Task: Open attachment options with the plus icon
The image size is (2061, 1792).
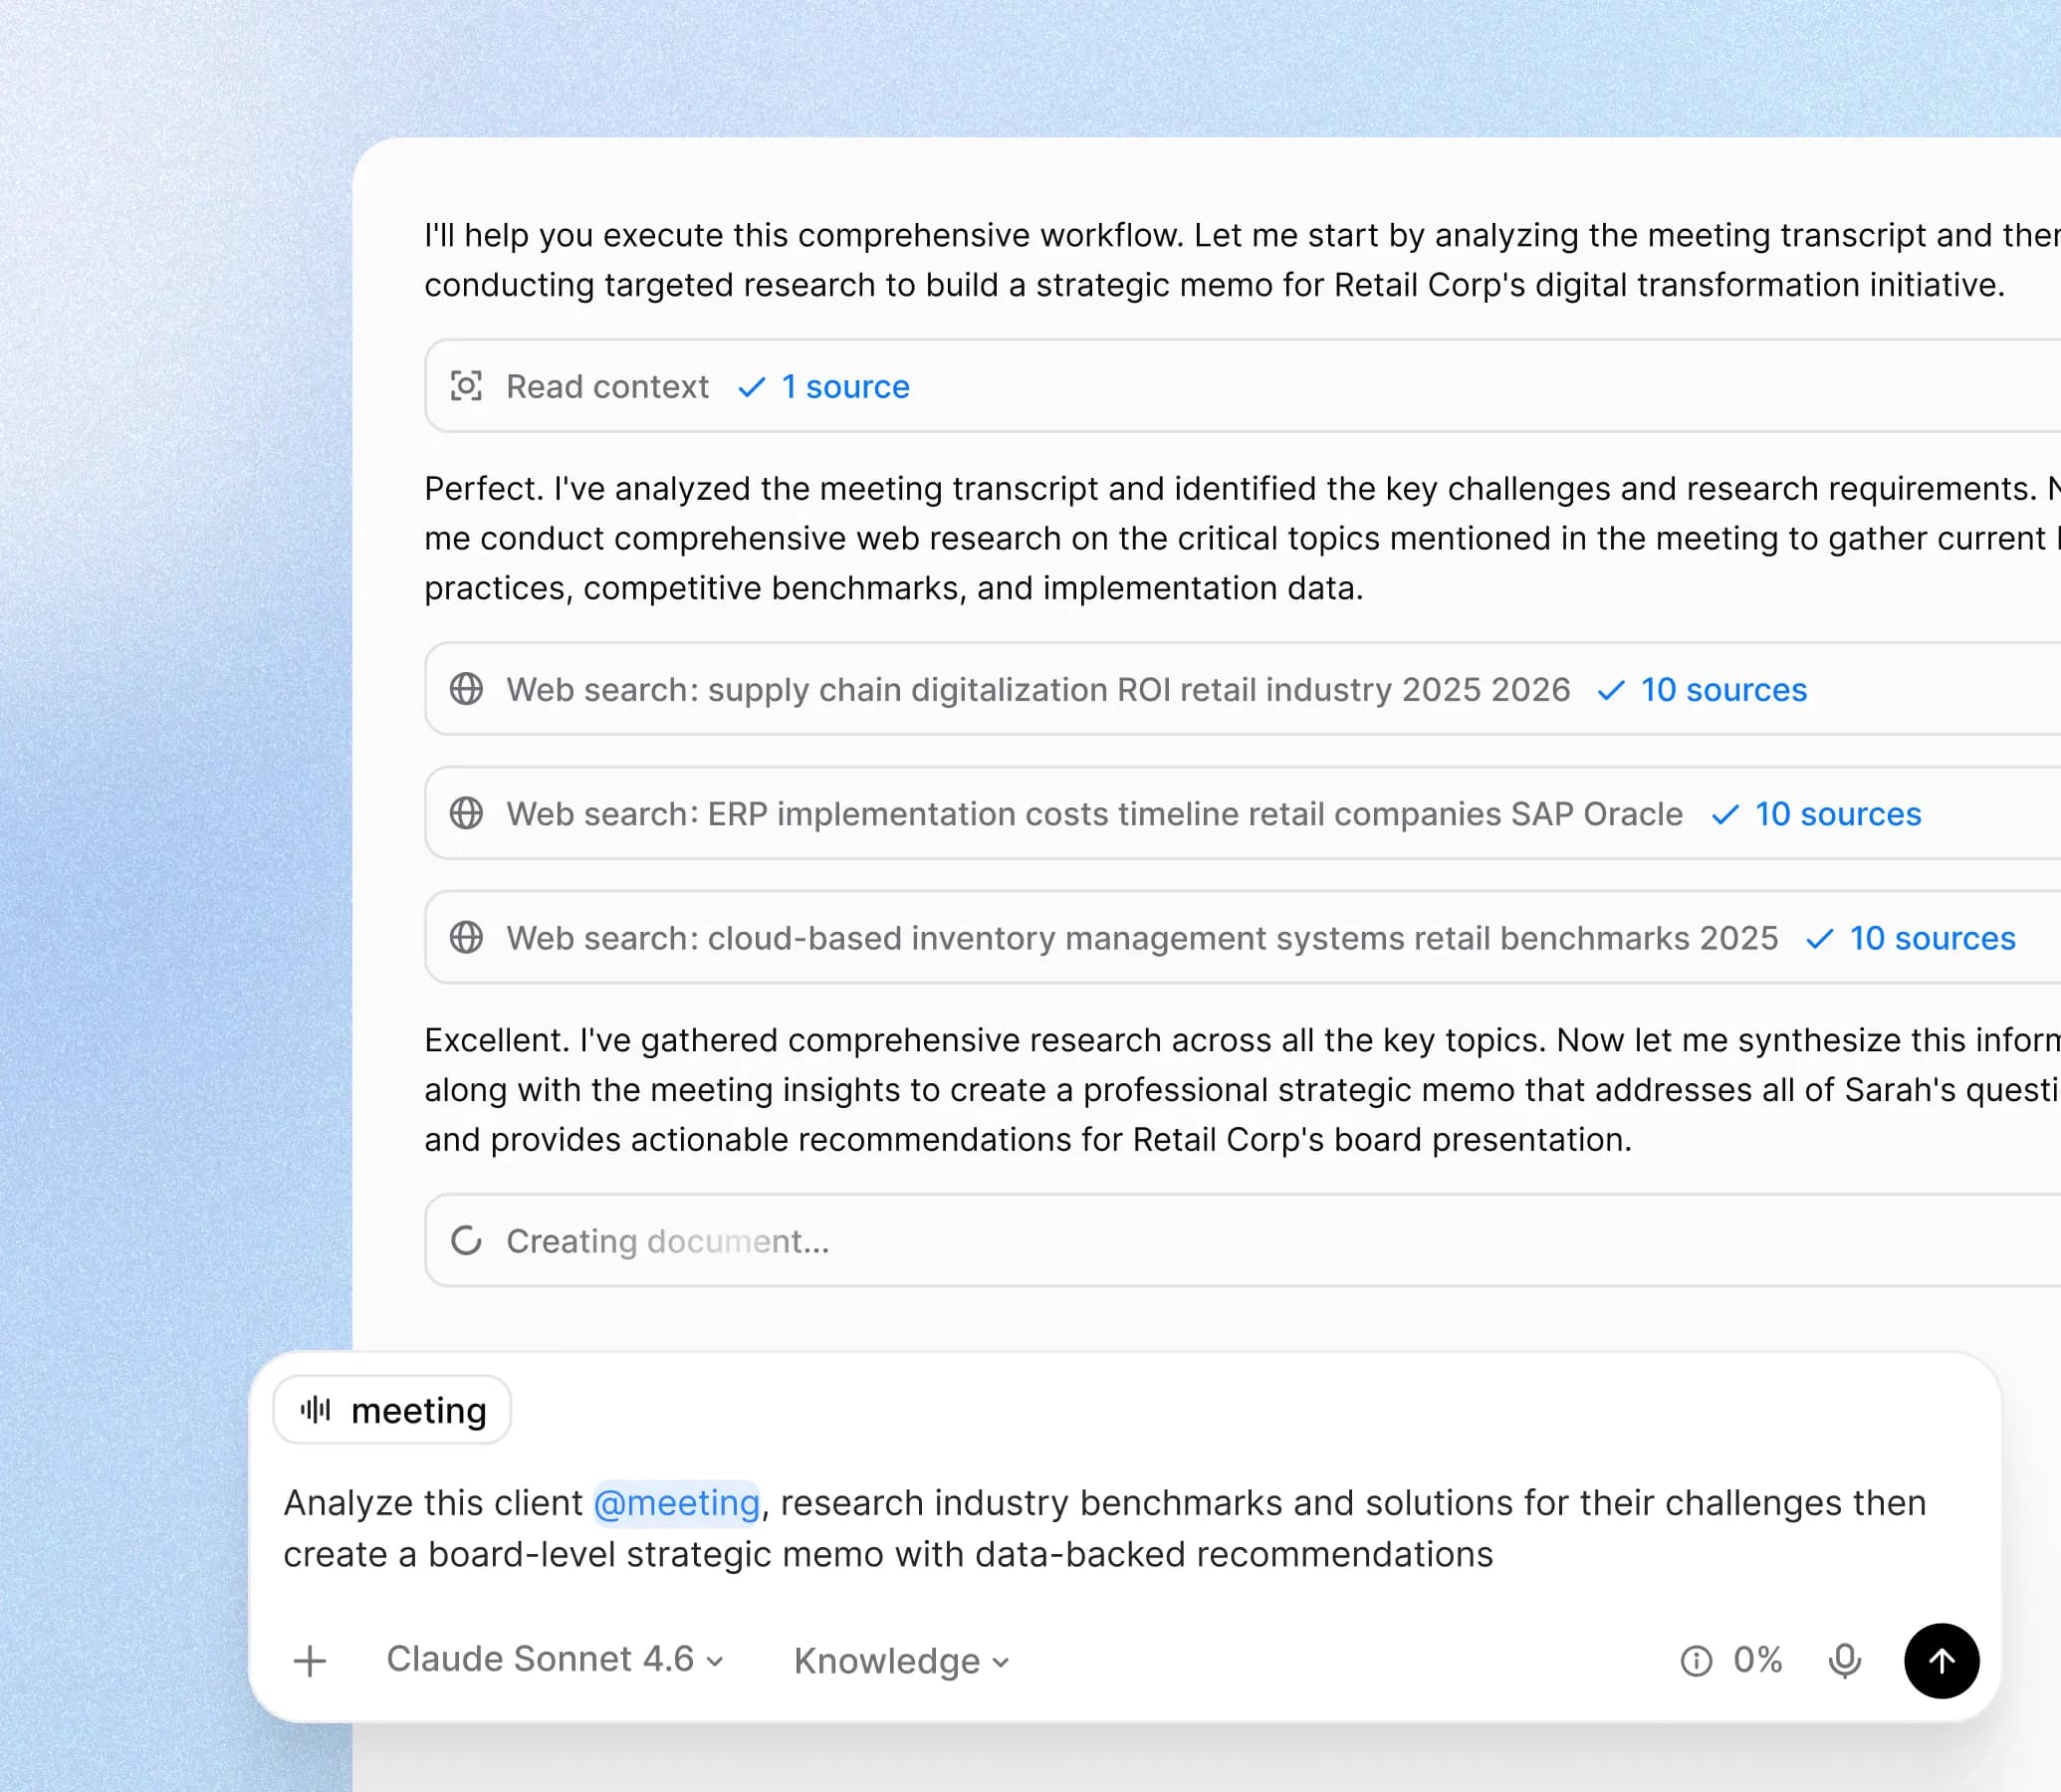Action: (x=309, y=1660)
